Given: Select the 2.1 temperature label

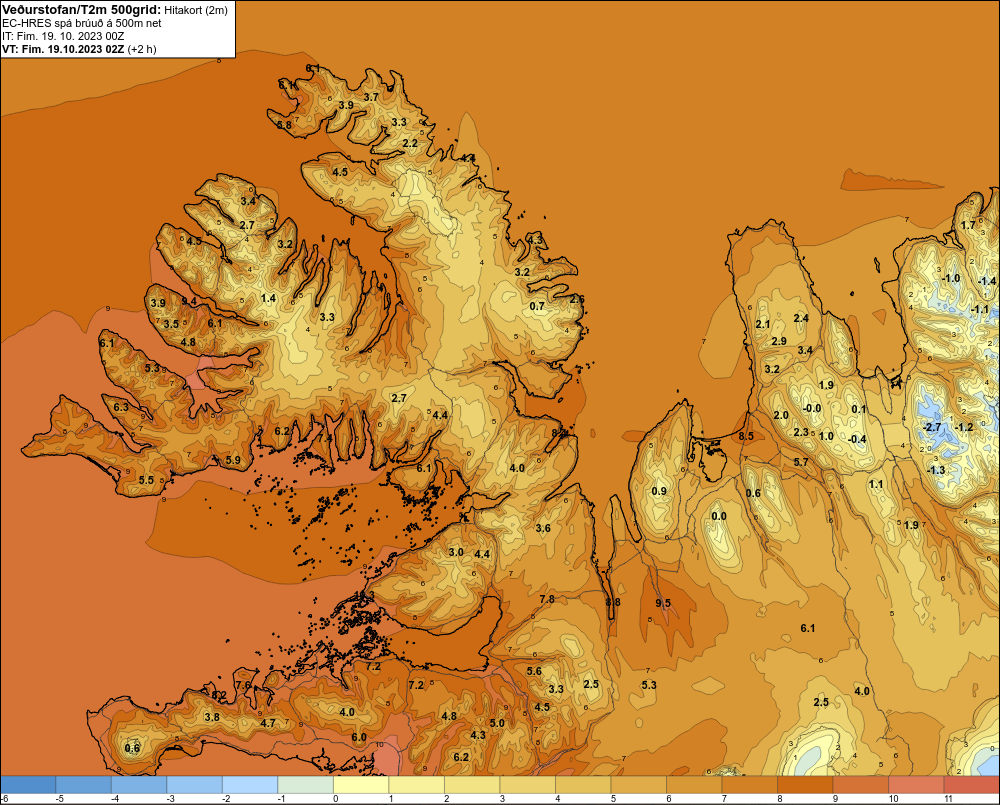Looking at the screenshot, I should (763, 324).
